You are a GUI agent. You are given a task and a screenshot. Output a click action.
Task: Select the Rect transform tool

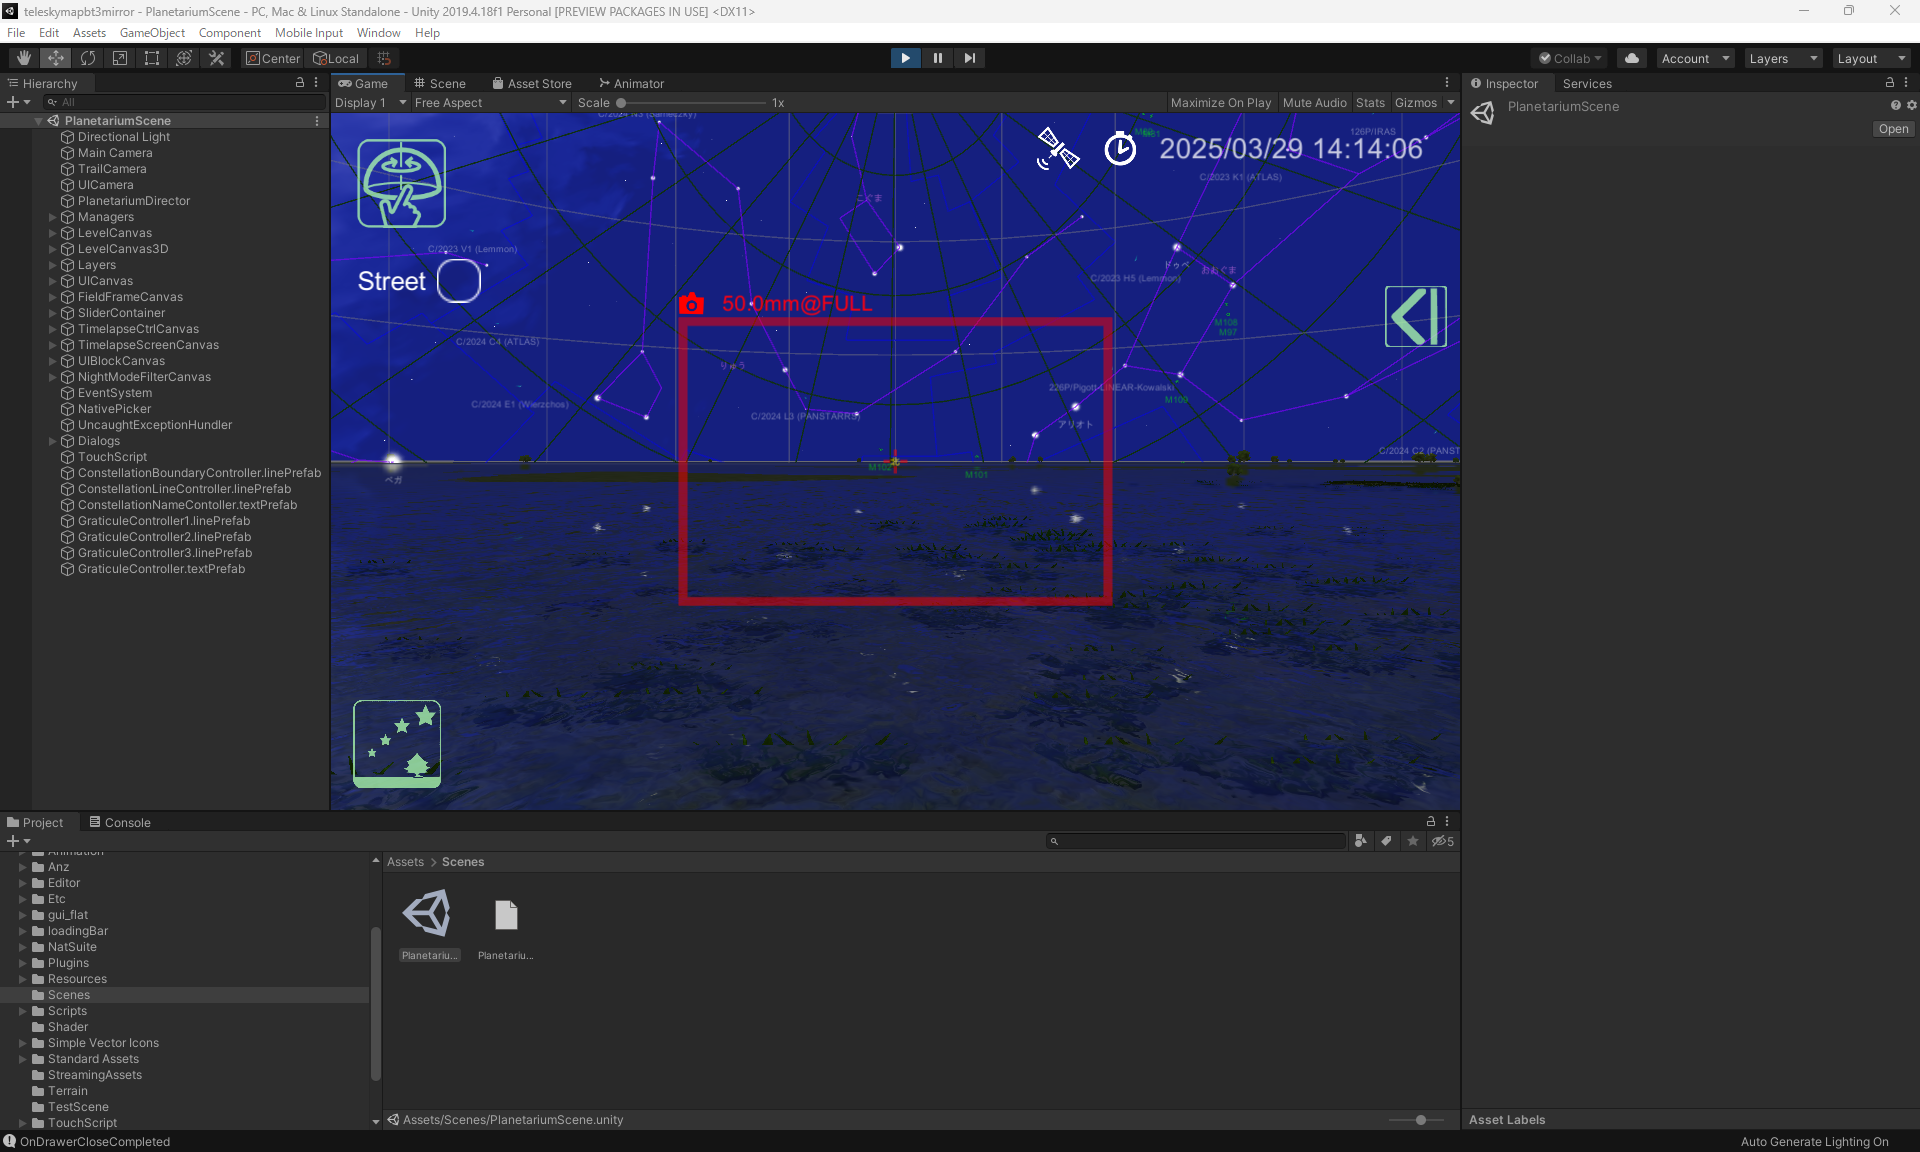click(152, 58)
